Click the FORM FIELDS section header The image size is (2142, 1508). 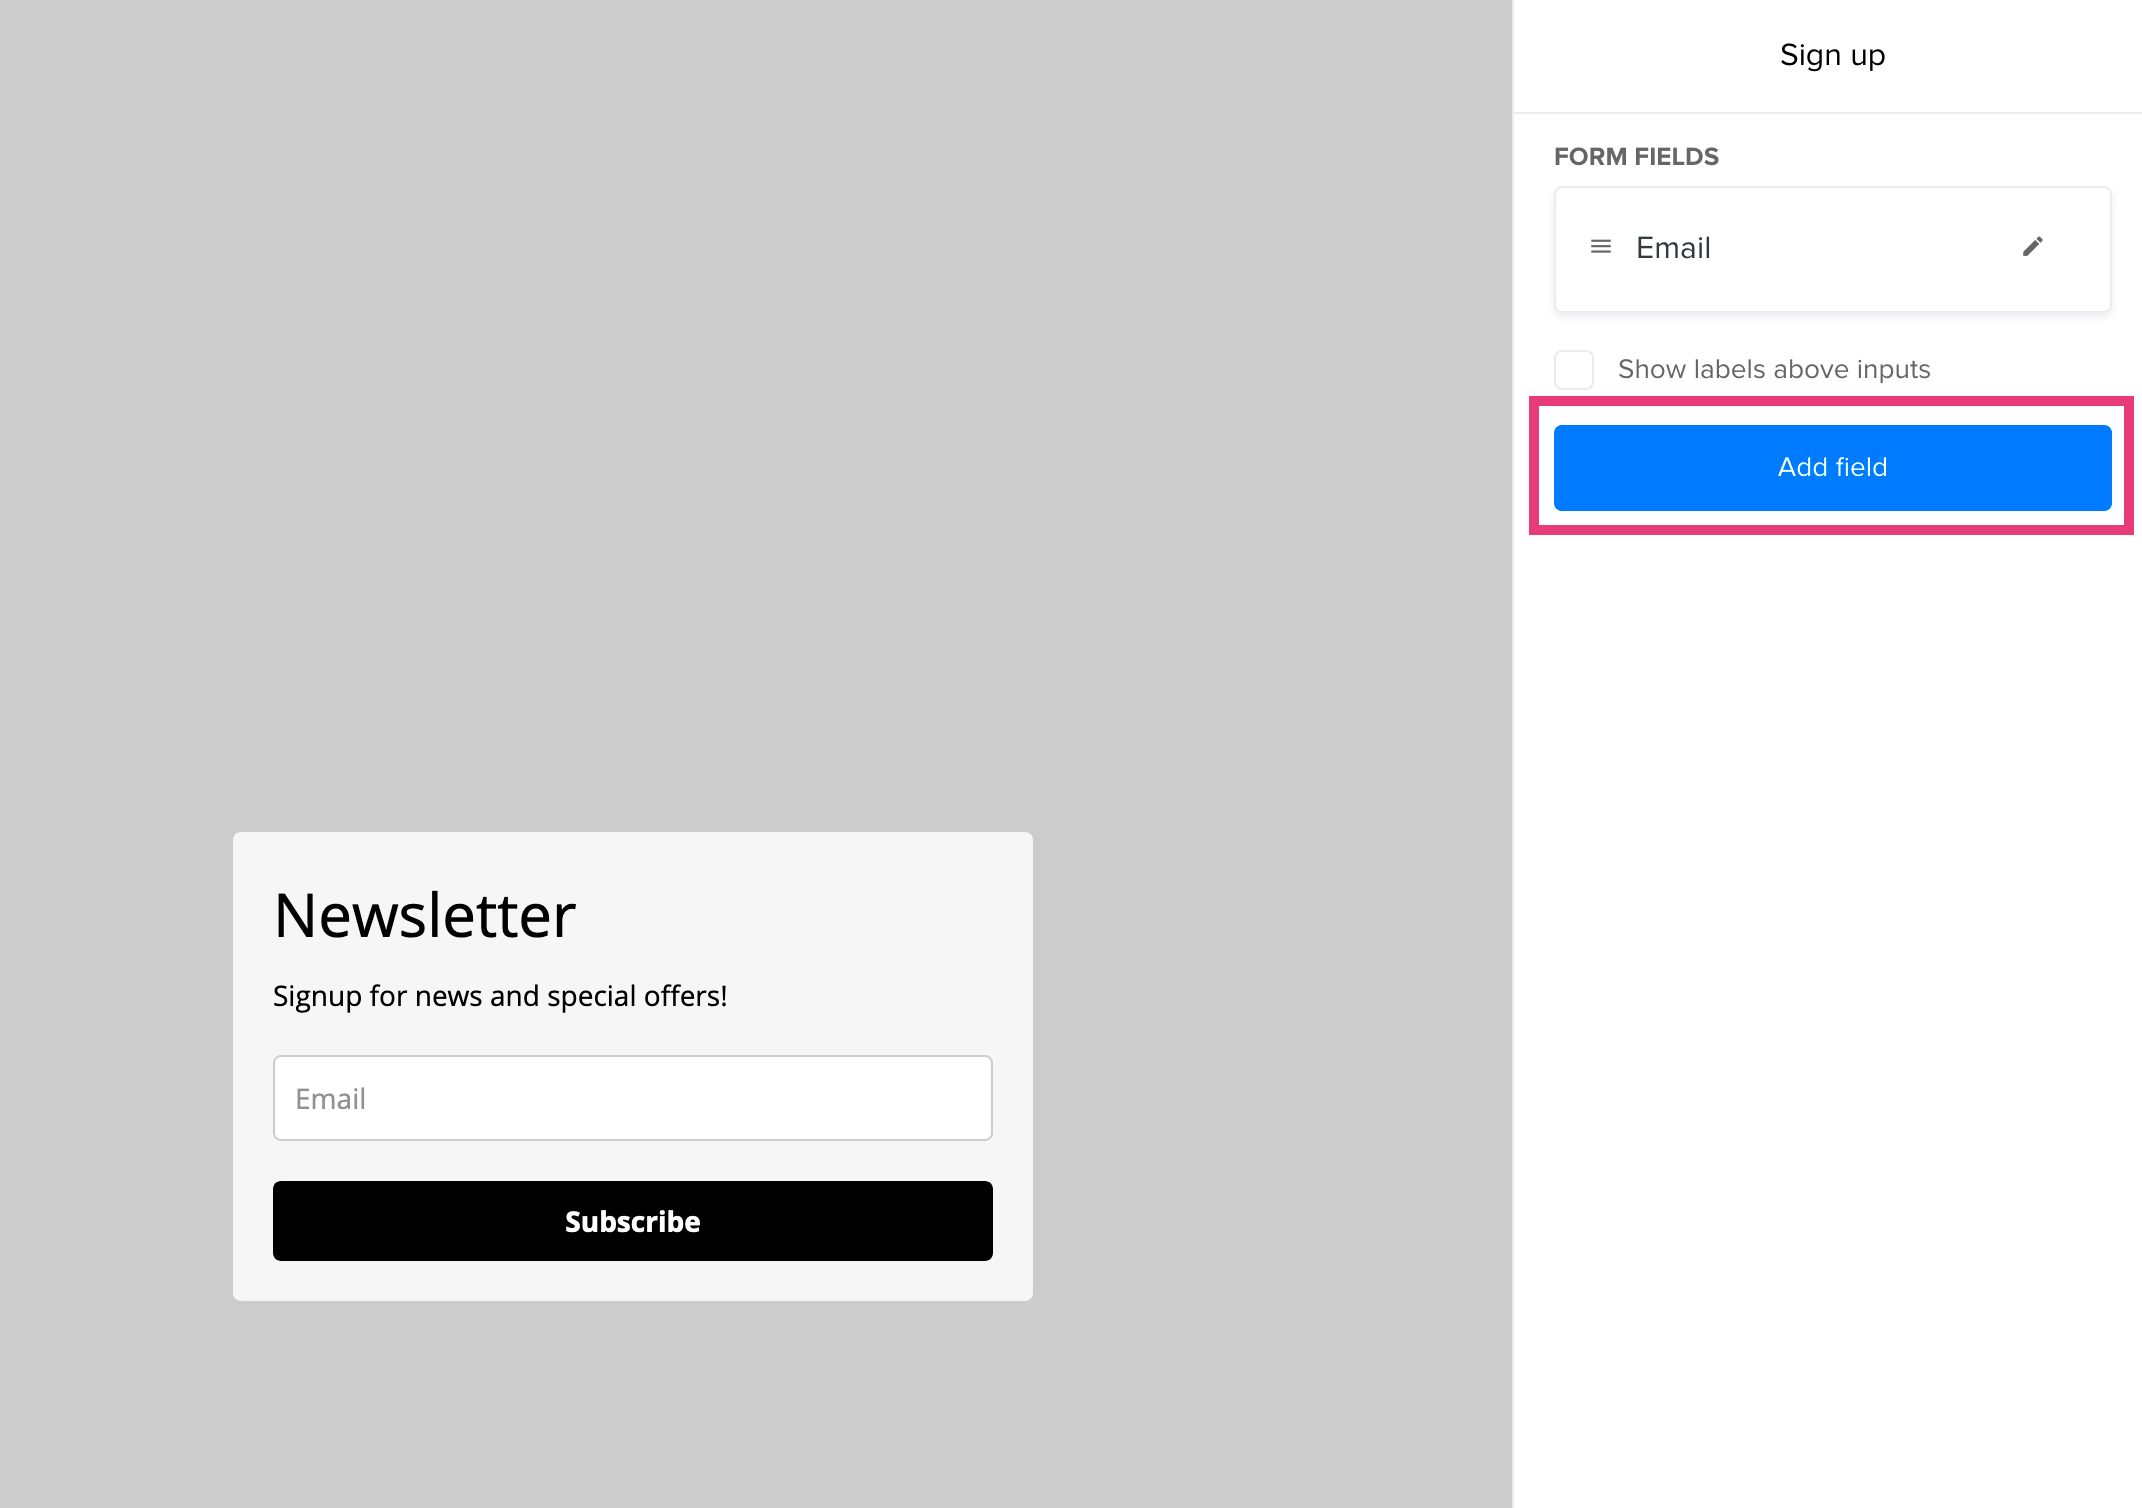point(1635,157)
